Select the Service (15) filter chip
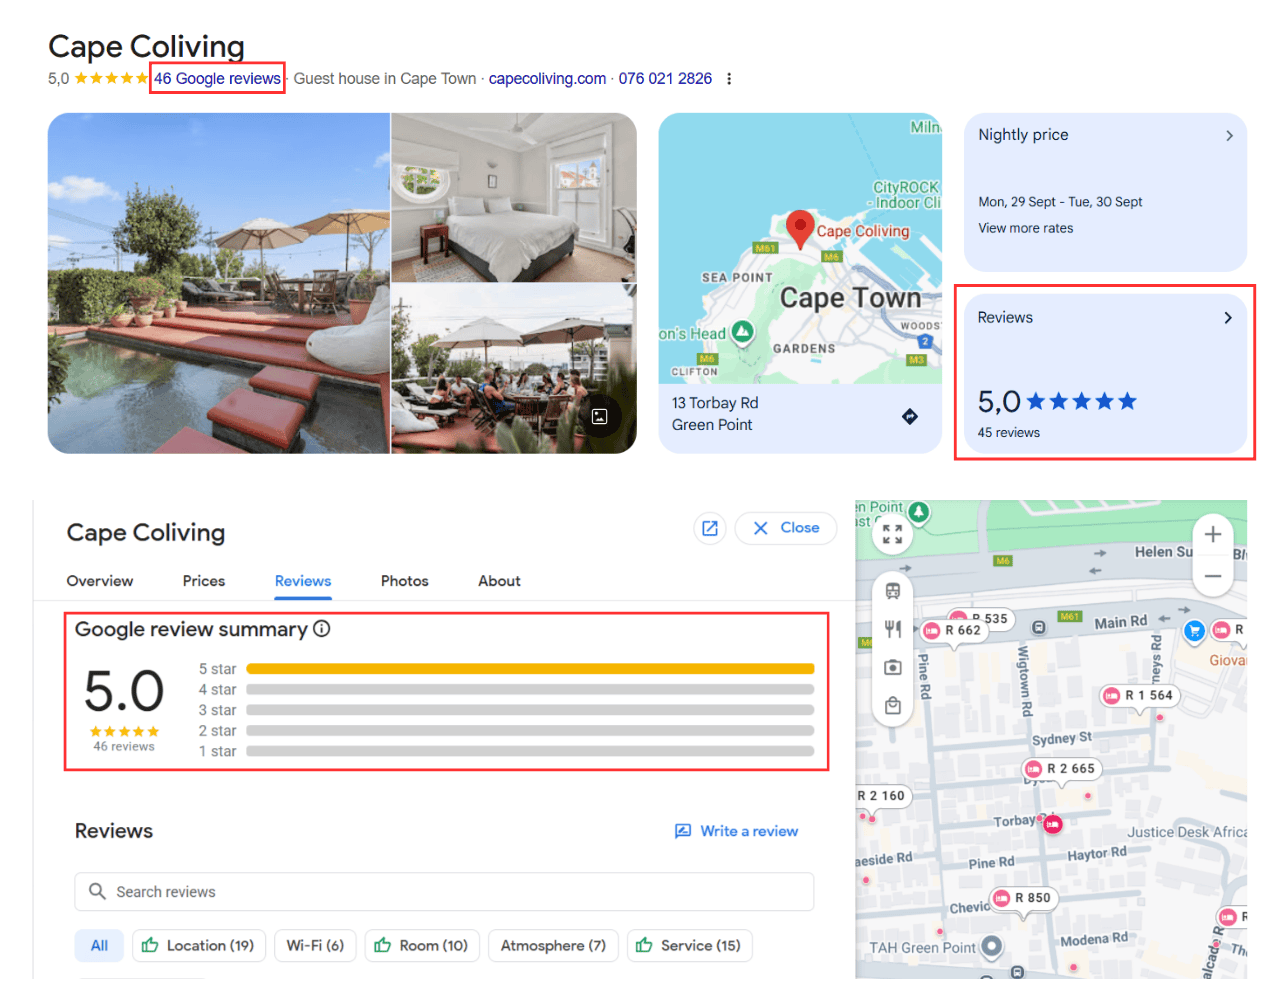This screenshot has width=1280, height=1000. point(690,946)
